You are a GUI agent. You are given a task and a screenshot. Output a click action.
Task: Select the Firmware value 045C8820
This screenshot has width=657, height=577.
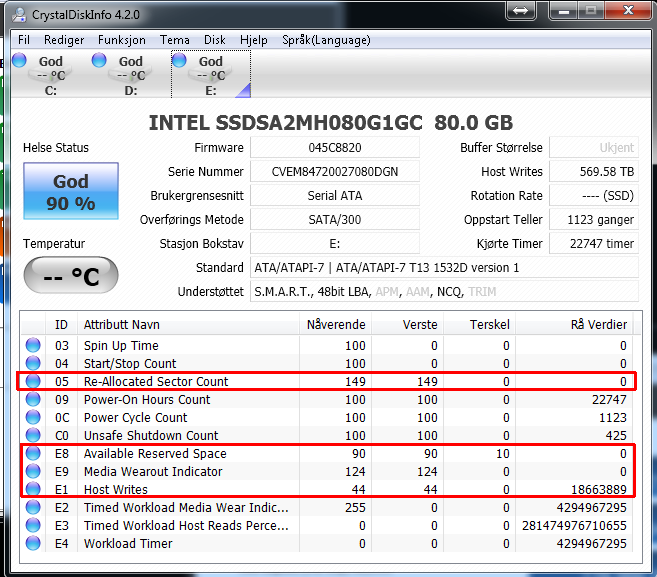point(335,147)
